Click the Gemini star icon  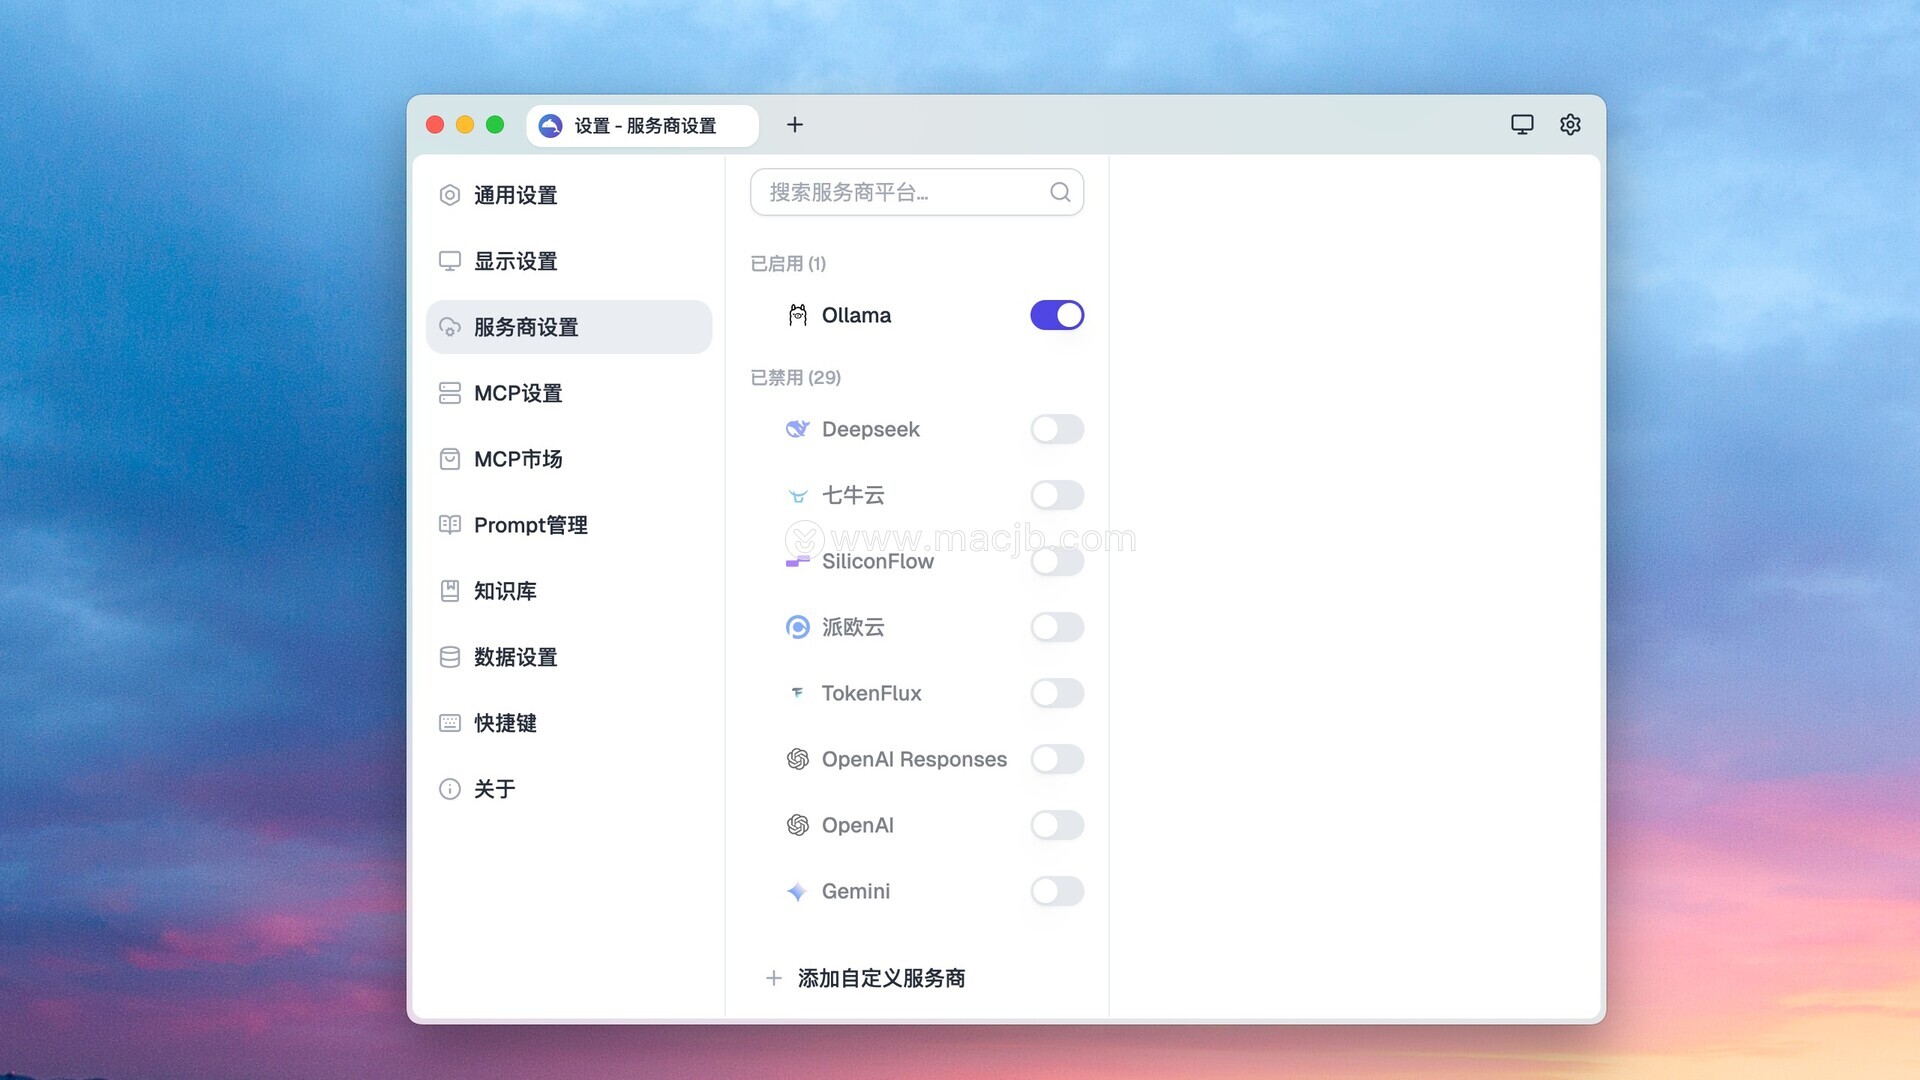(797, 892)
